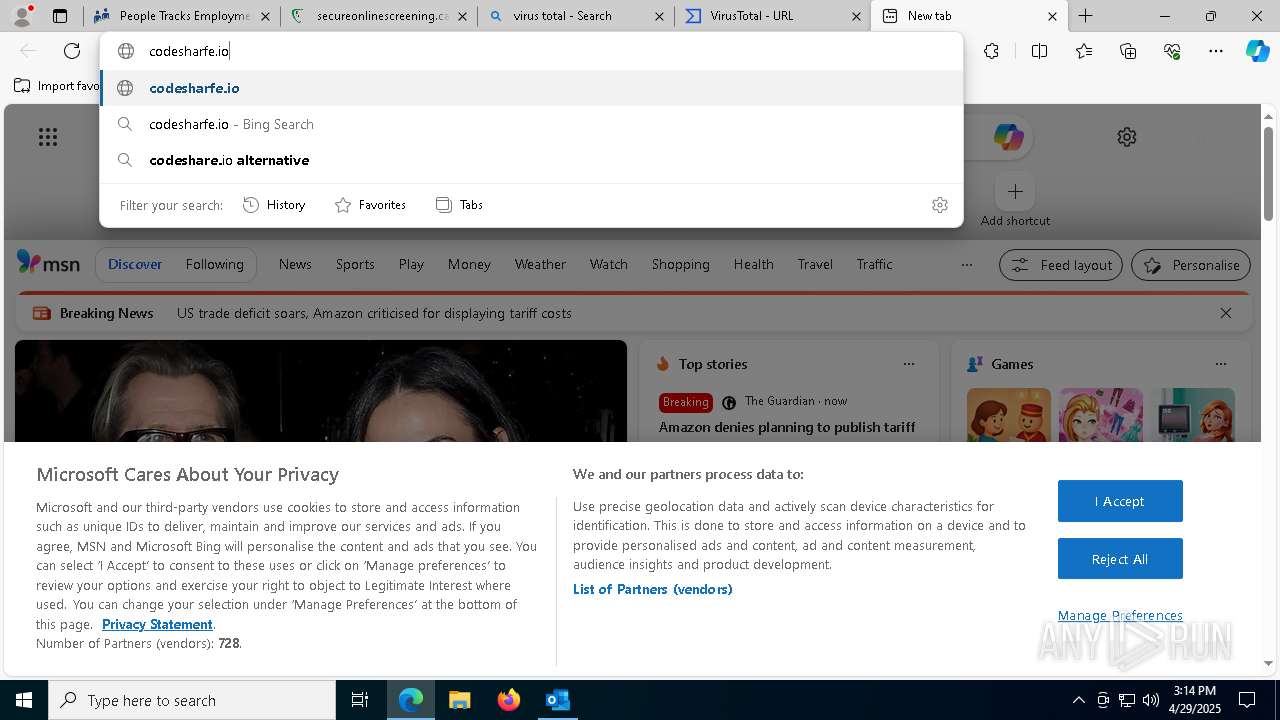Open Split screen icon in toolbar
Screen dimensions: 1280x720
1039,51
